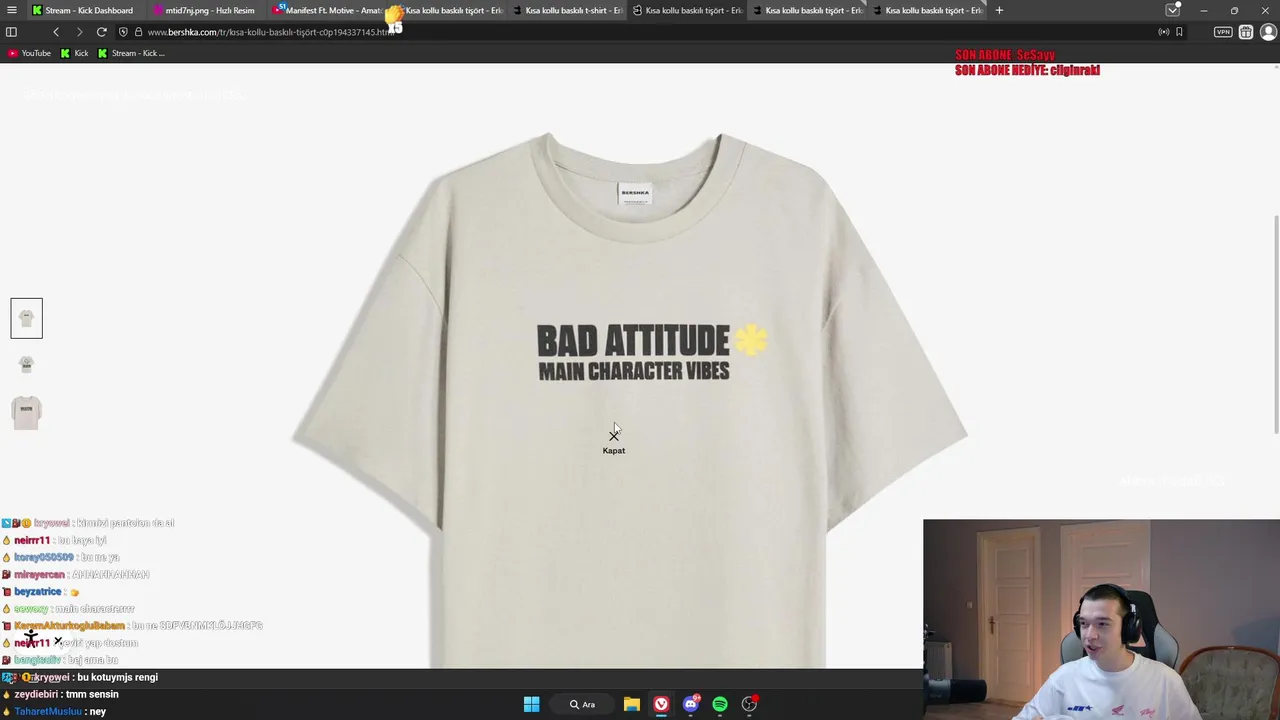Reload the current Bershka page

101,32
